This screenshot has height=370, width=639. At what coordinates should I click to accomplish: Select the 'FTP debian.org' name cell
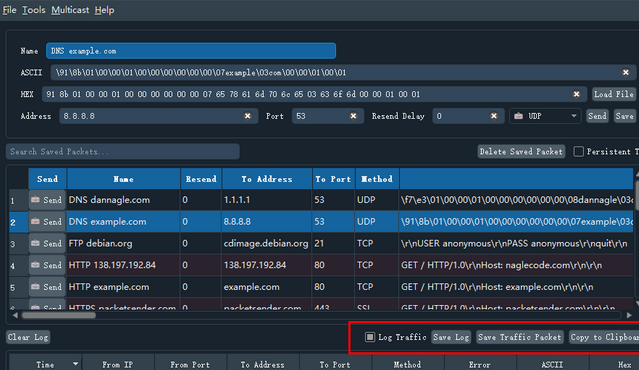(123, 243)
